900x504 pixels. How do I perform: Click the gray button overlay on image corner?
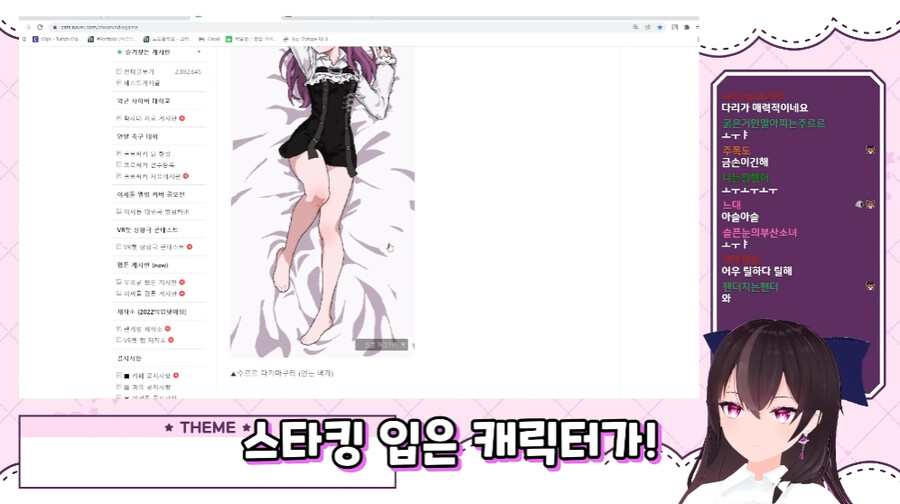382,345
